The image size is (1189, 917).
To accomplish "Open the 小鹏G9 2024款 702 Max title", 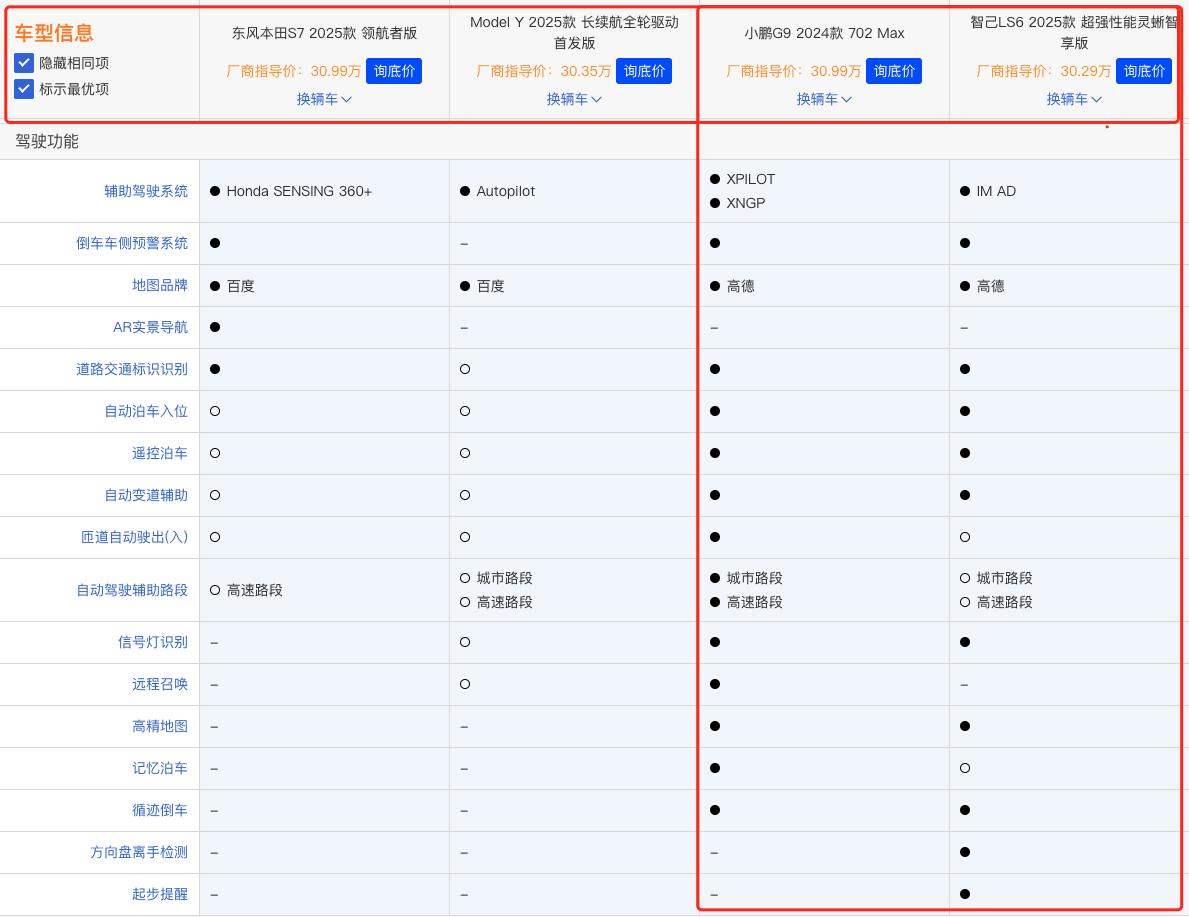I will pyautogui.click(x=824, y=33).
